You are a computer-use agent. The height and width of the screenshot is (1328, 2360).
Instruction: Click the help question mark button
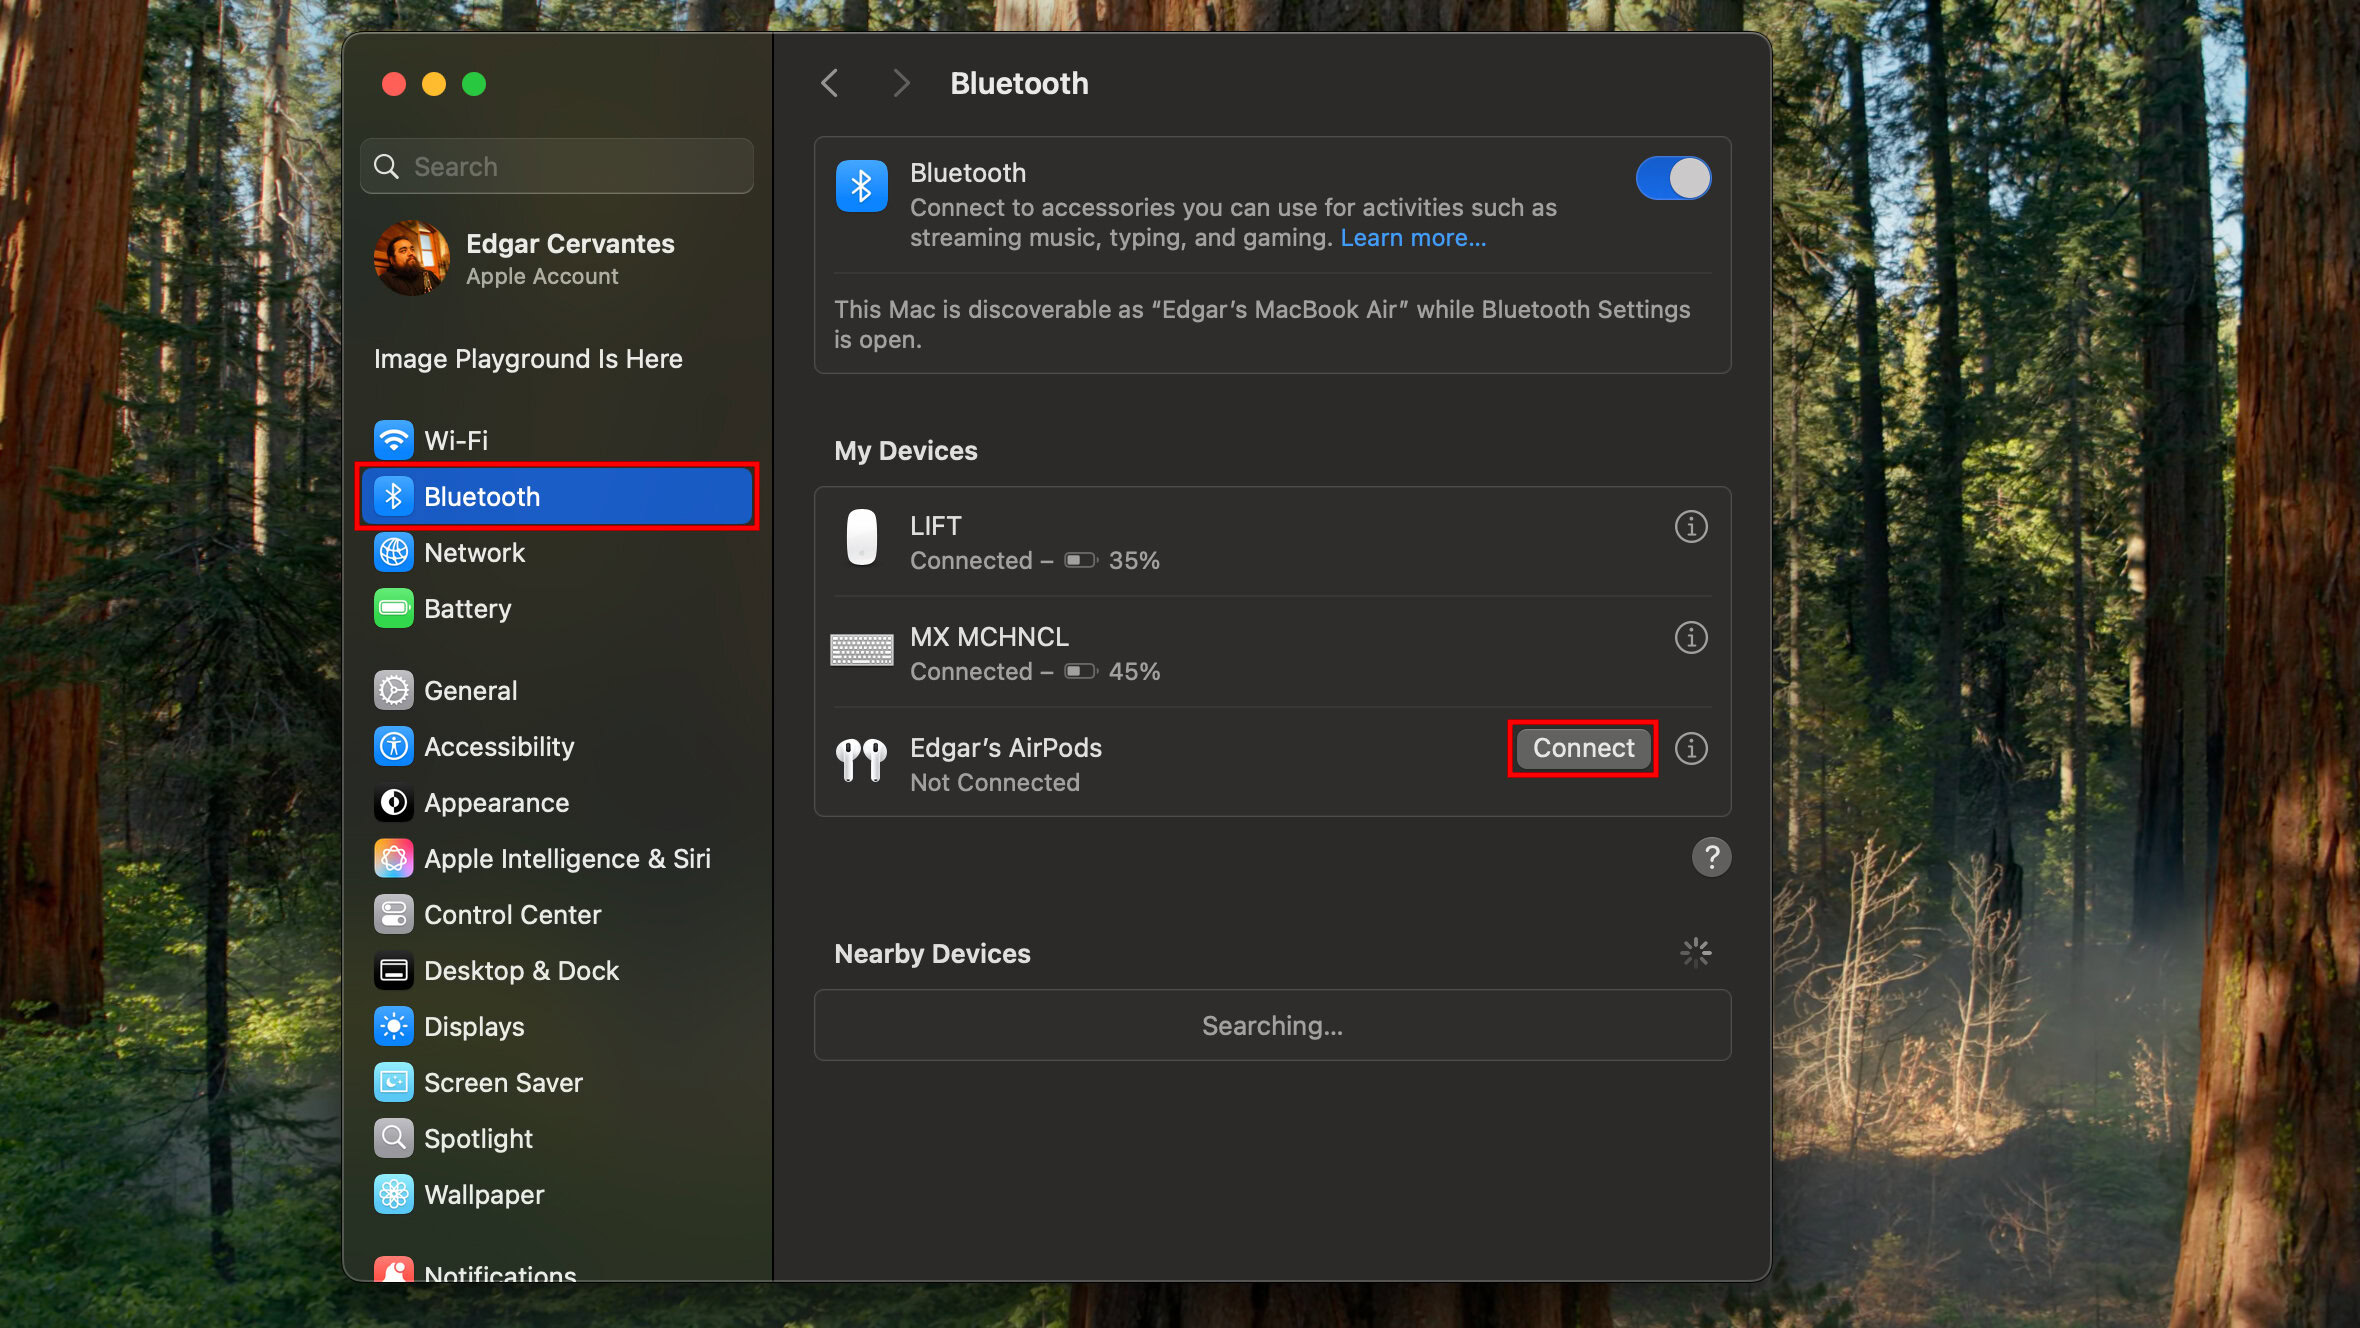(x=1711, y=857)
